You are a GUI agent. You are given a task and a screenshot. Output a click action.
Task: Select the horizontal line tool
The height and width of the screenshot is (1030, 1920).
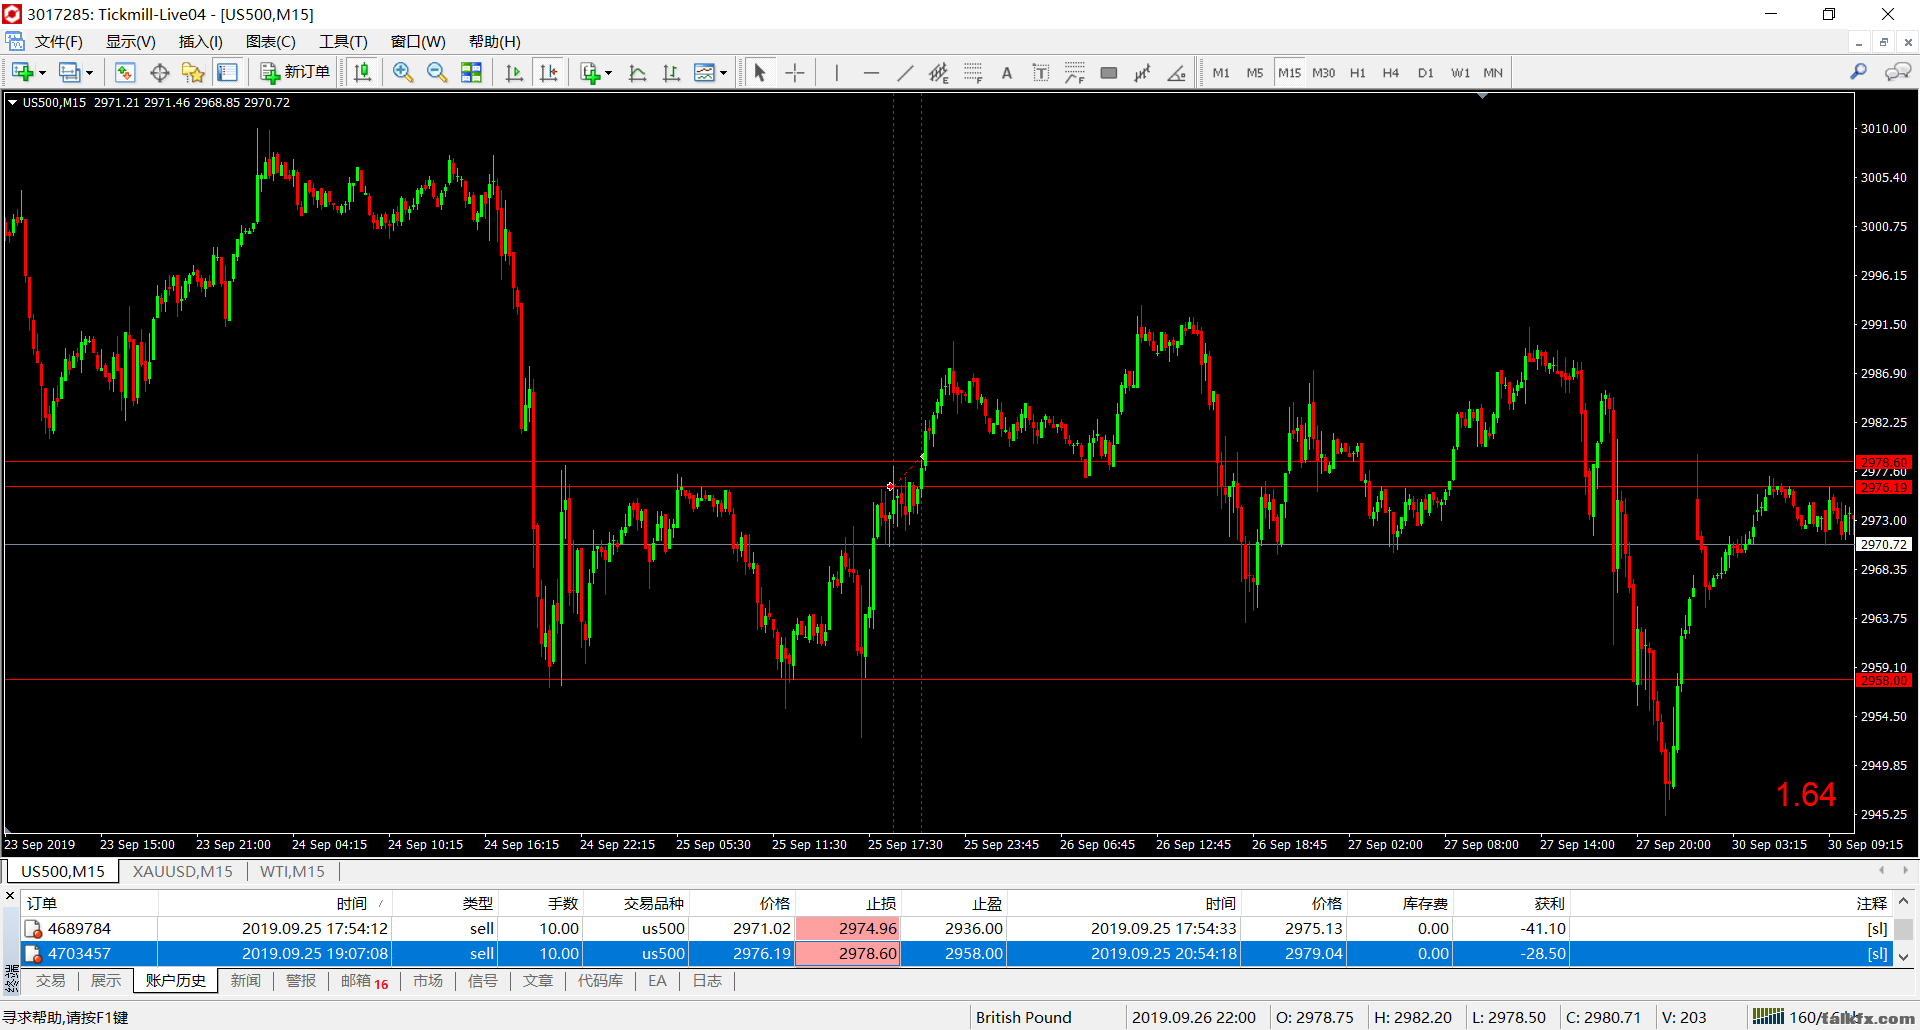(x=871, y=72)
